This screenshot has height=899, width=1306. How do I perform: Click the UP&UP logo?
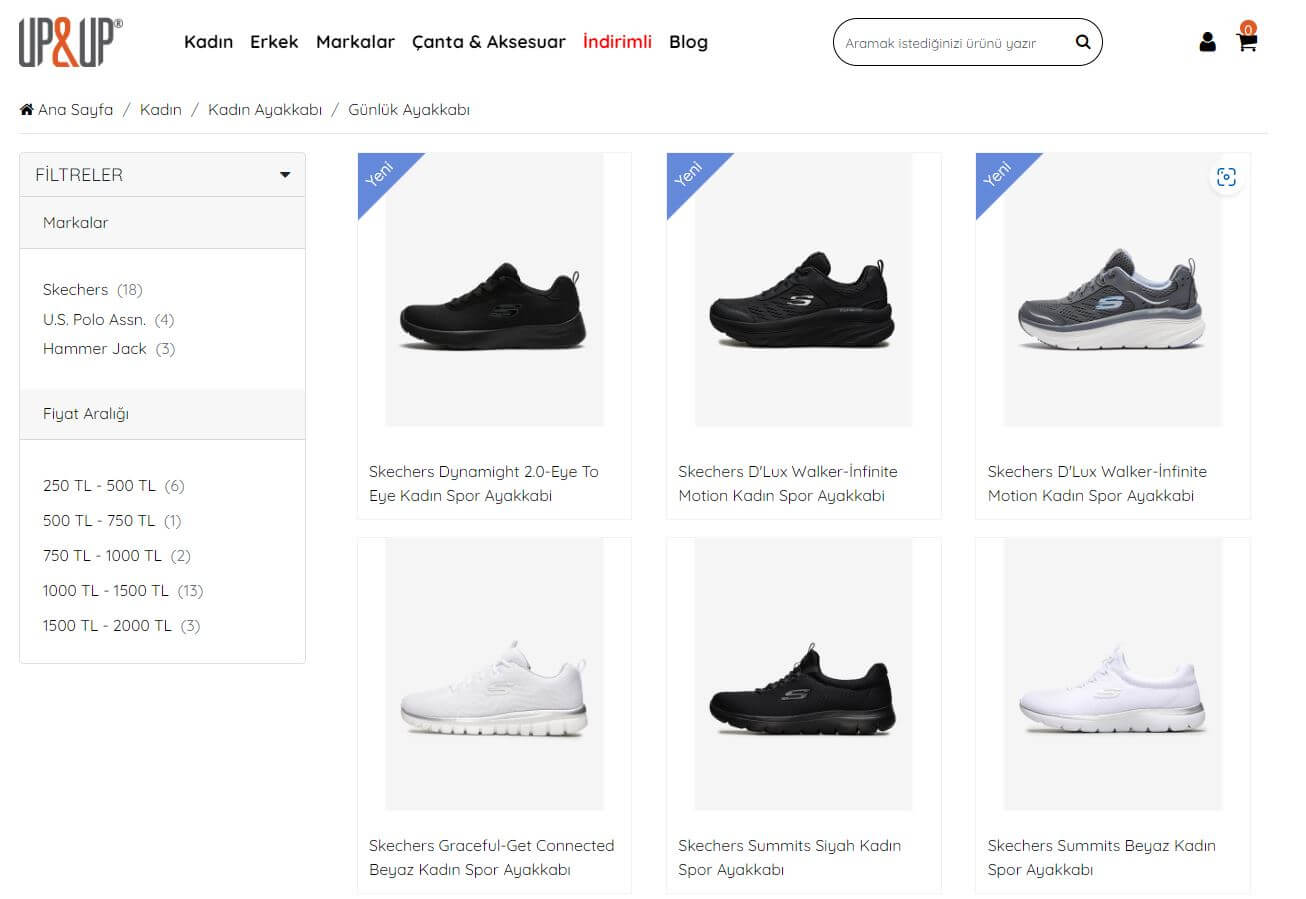[71, 42]
